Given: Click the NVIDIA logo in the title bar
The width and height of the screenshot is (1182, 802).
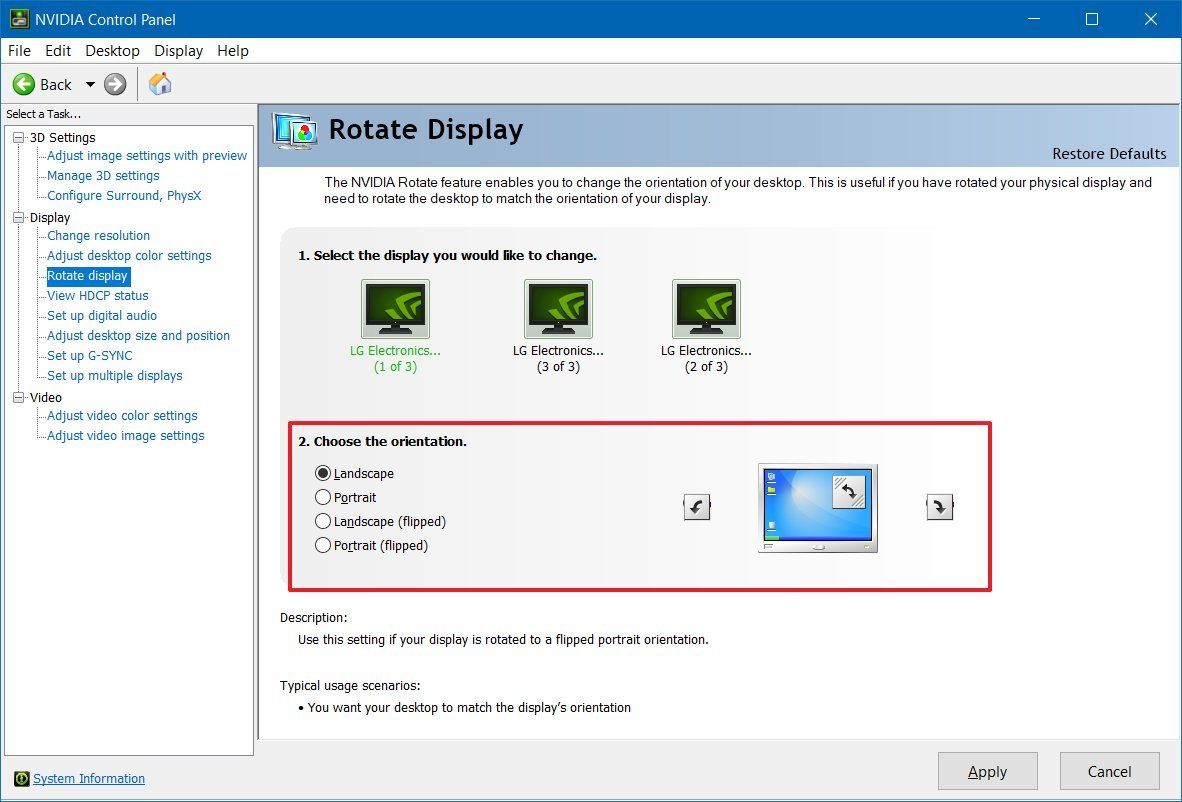Looking at the screenshot, I should point(18,18).
